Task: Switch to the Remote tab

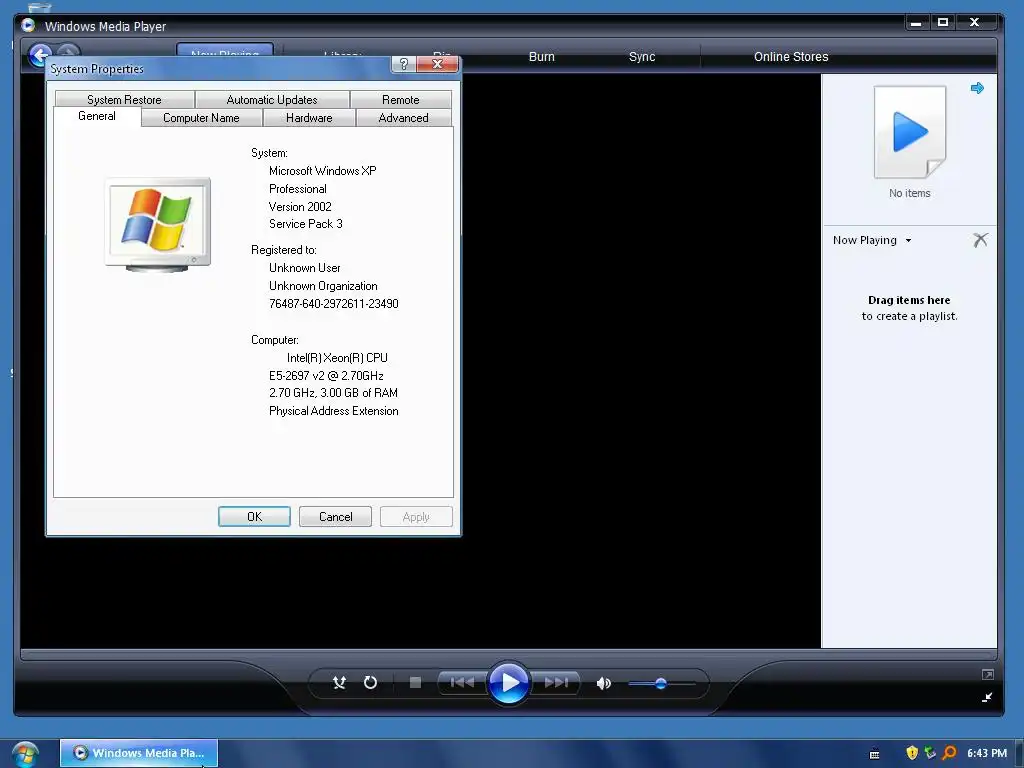Action: click(400, 99)
